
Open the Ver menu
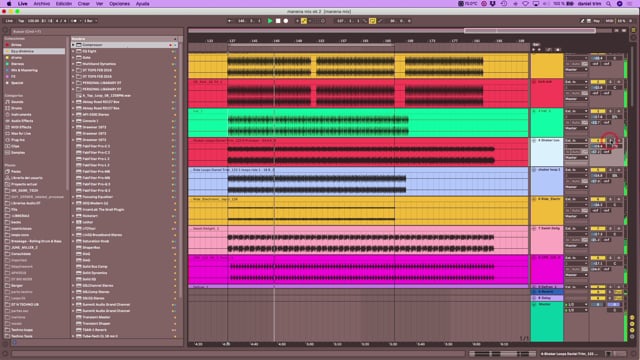(x=99, y=4)
